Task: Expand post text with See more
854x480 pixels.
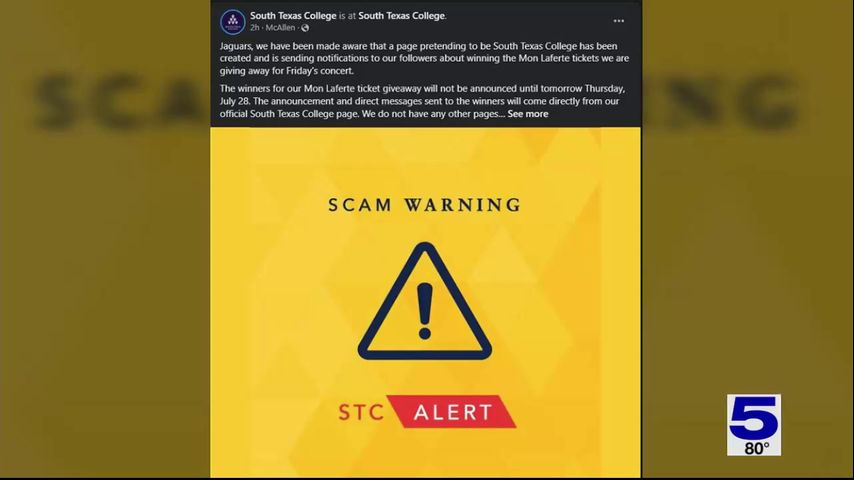Action: point(528,114)
